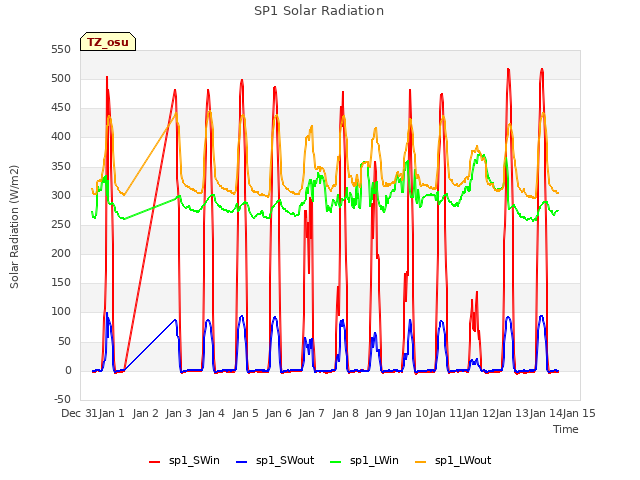Click the 400 y-axis tick label
The height and width of the screenshot is (480, 640).
(x=61, y=137)
